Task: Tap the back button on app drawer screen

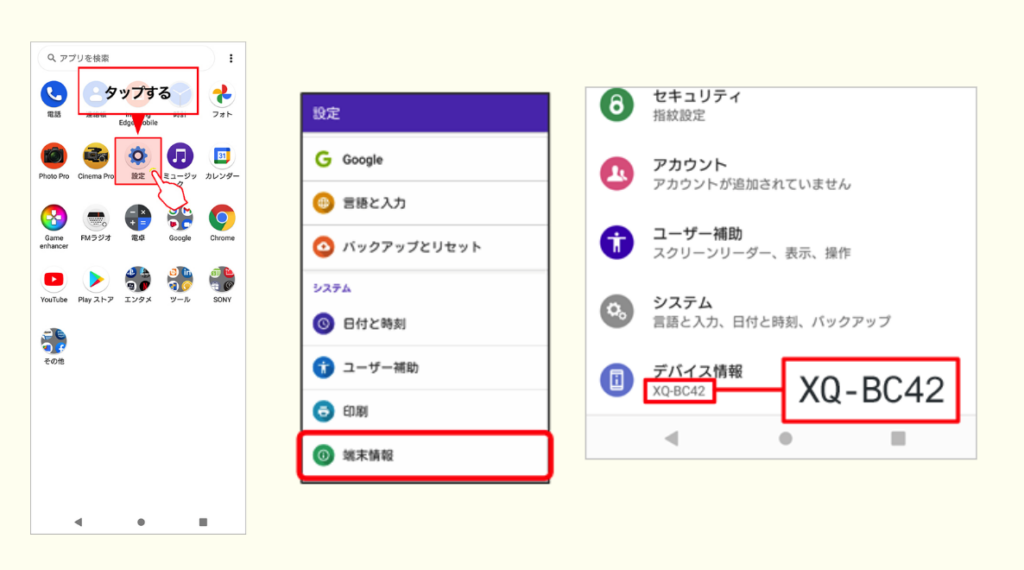Action: click(78, 522)
